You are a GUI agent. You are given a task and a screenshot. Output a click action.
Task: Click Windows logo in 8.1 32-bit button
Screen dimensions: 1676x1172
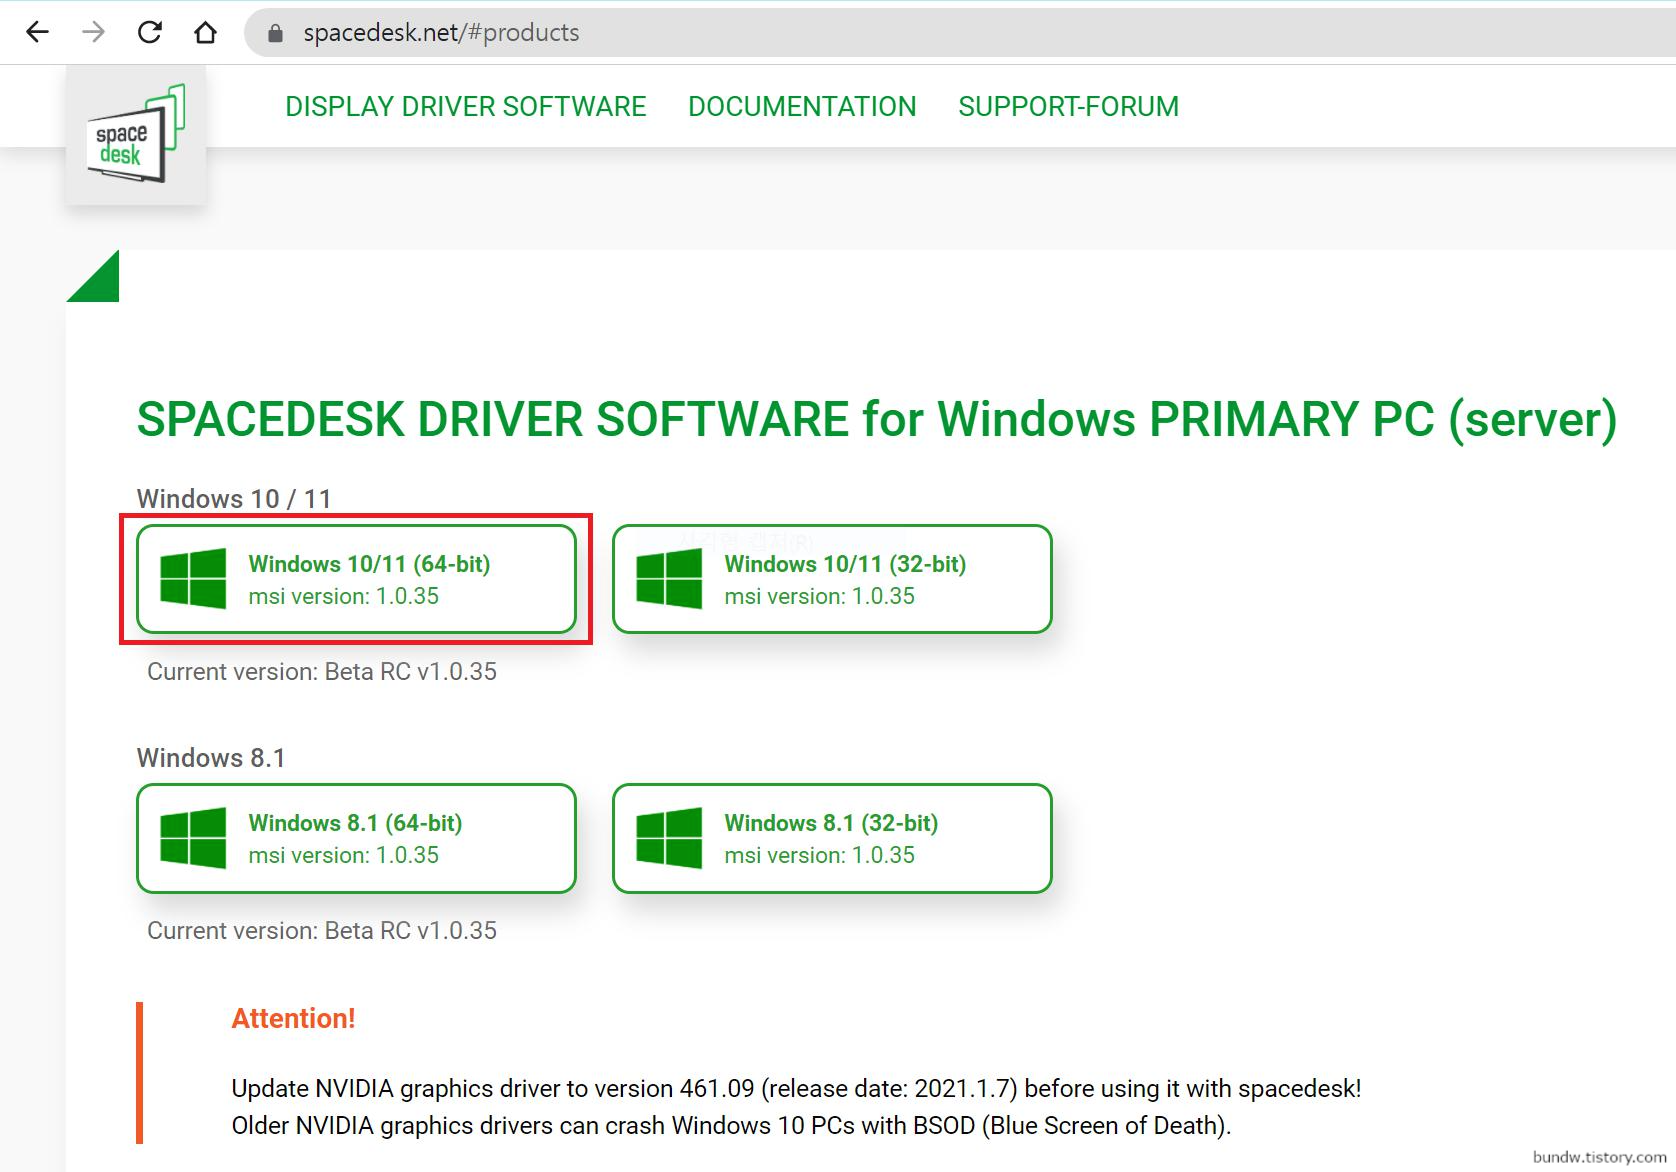tap(669, 838)
